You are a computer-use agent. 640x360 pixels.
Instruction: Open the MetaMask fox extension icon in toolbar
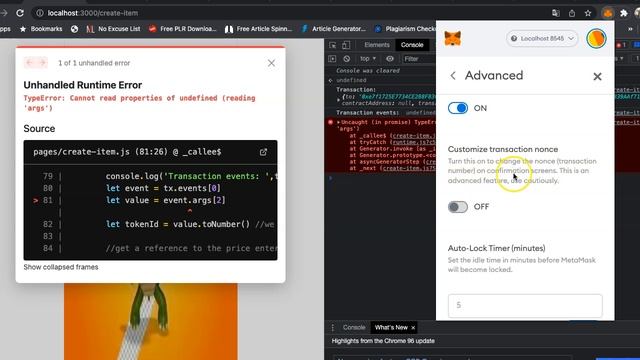click(608, 13)
